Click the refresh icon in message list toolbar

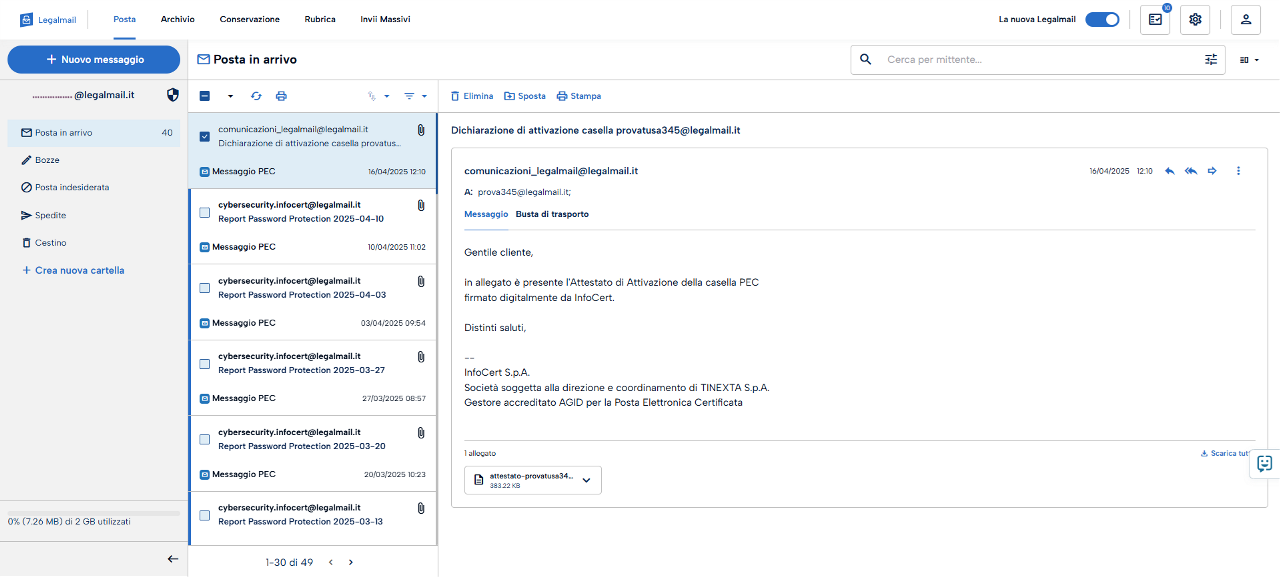pos(256,96)
